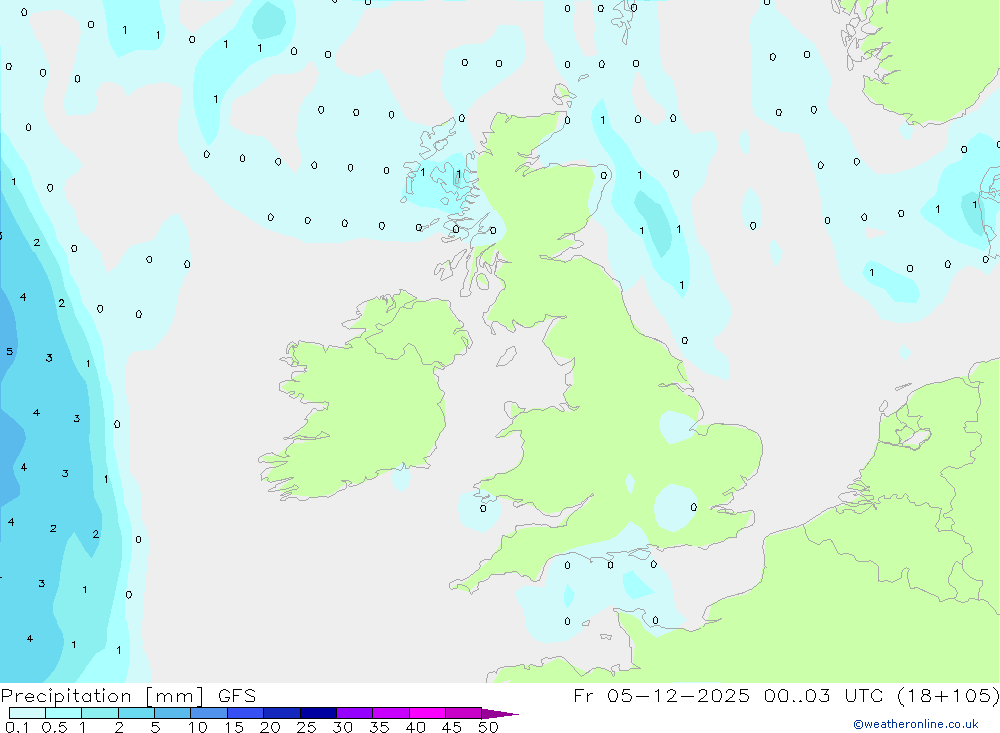The image size is (1000, 733).
Task: Select the 30–35 mm purple legend swatch
Action: 355,713
